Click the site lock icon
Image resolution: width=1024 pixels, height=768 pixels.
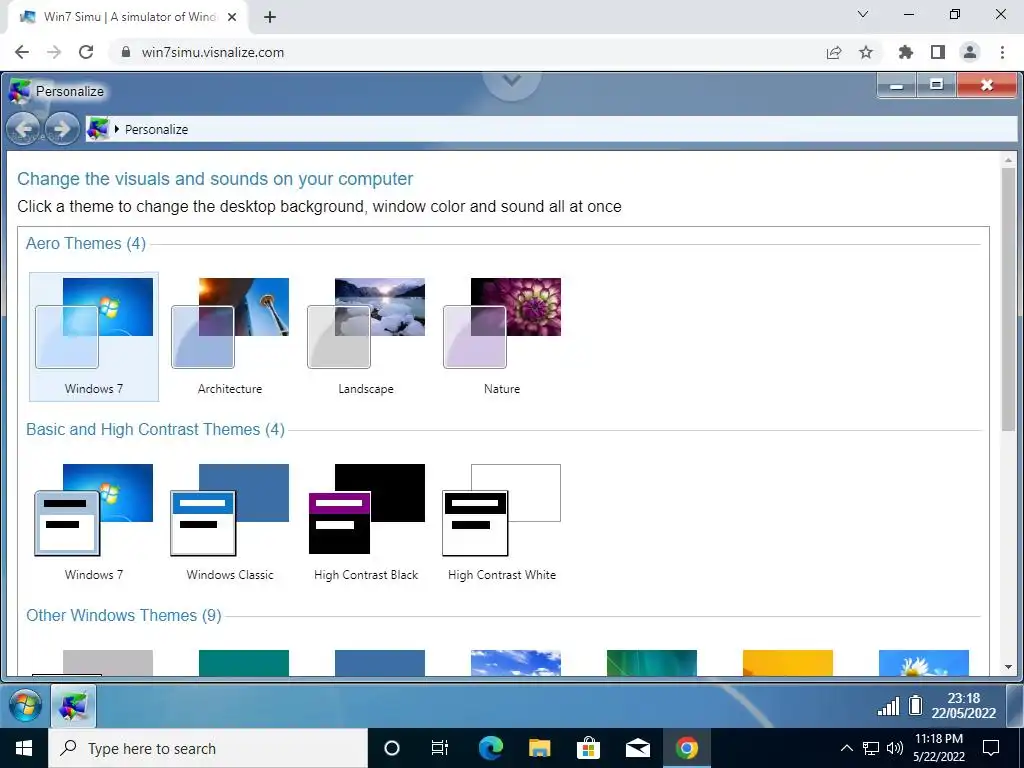click(x=127, y=52)
